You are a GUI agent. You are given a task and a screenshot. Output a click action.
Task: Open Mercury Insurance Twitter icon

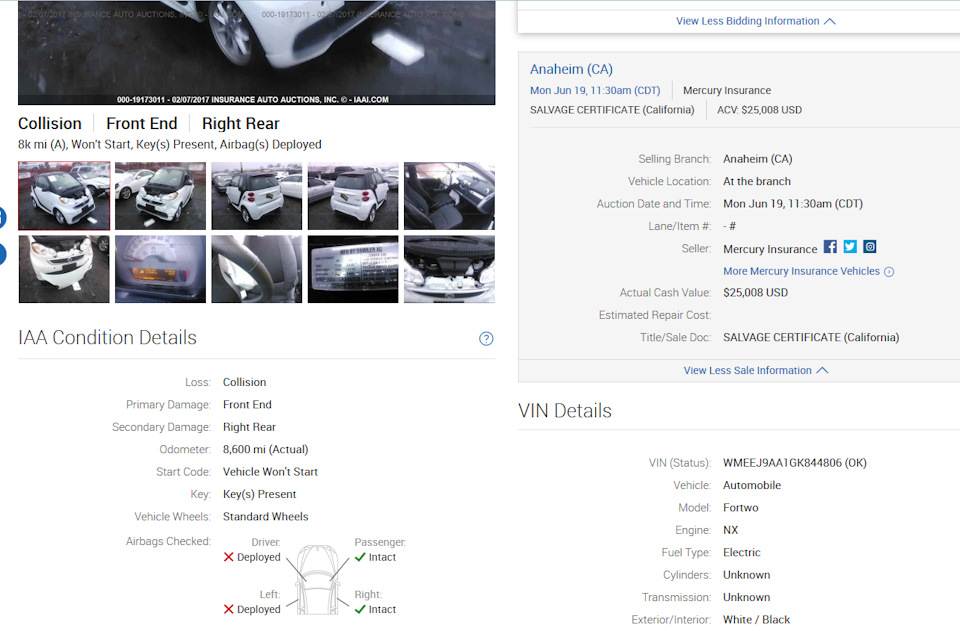(x=850, y=247)
